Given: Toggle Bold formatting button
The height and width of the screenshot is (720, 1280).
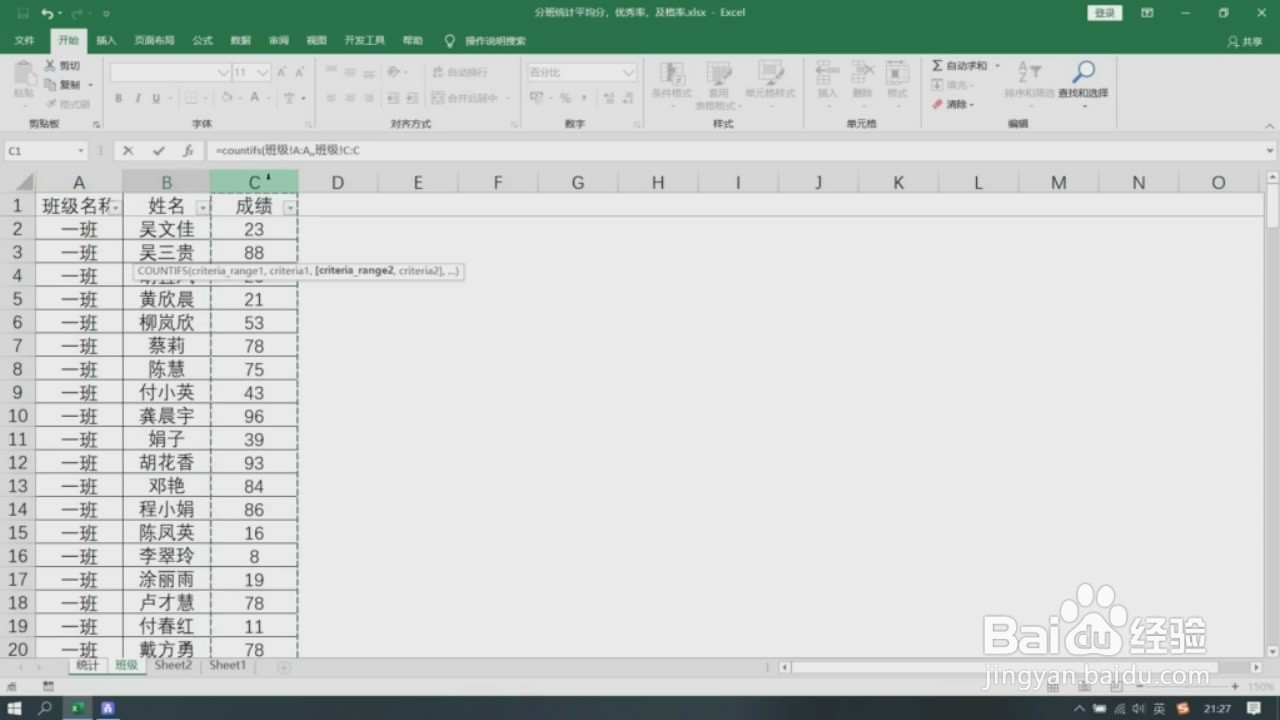Looking at the screenshot, I should (x=118, y=98).
